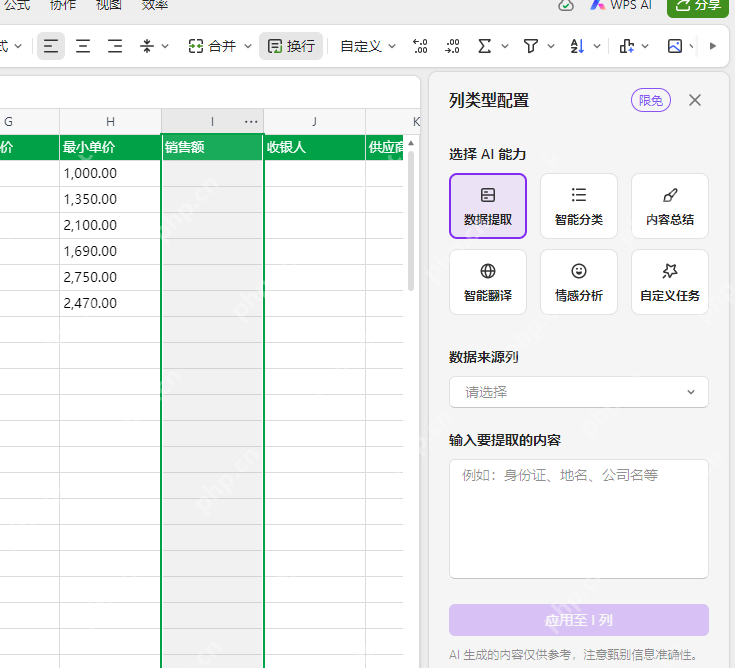Expand the insert rows/columns arrow
This screenshot has height=668, width=735.
645,46
